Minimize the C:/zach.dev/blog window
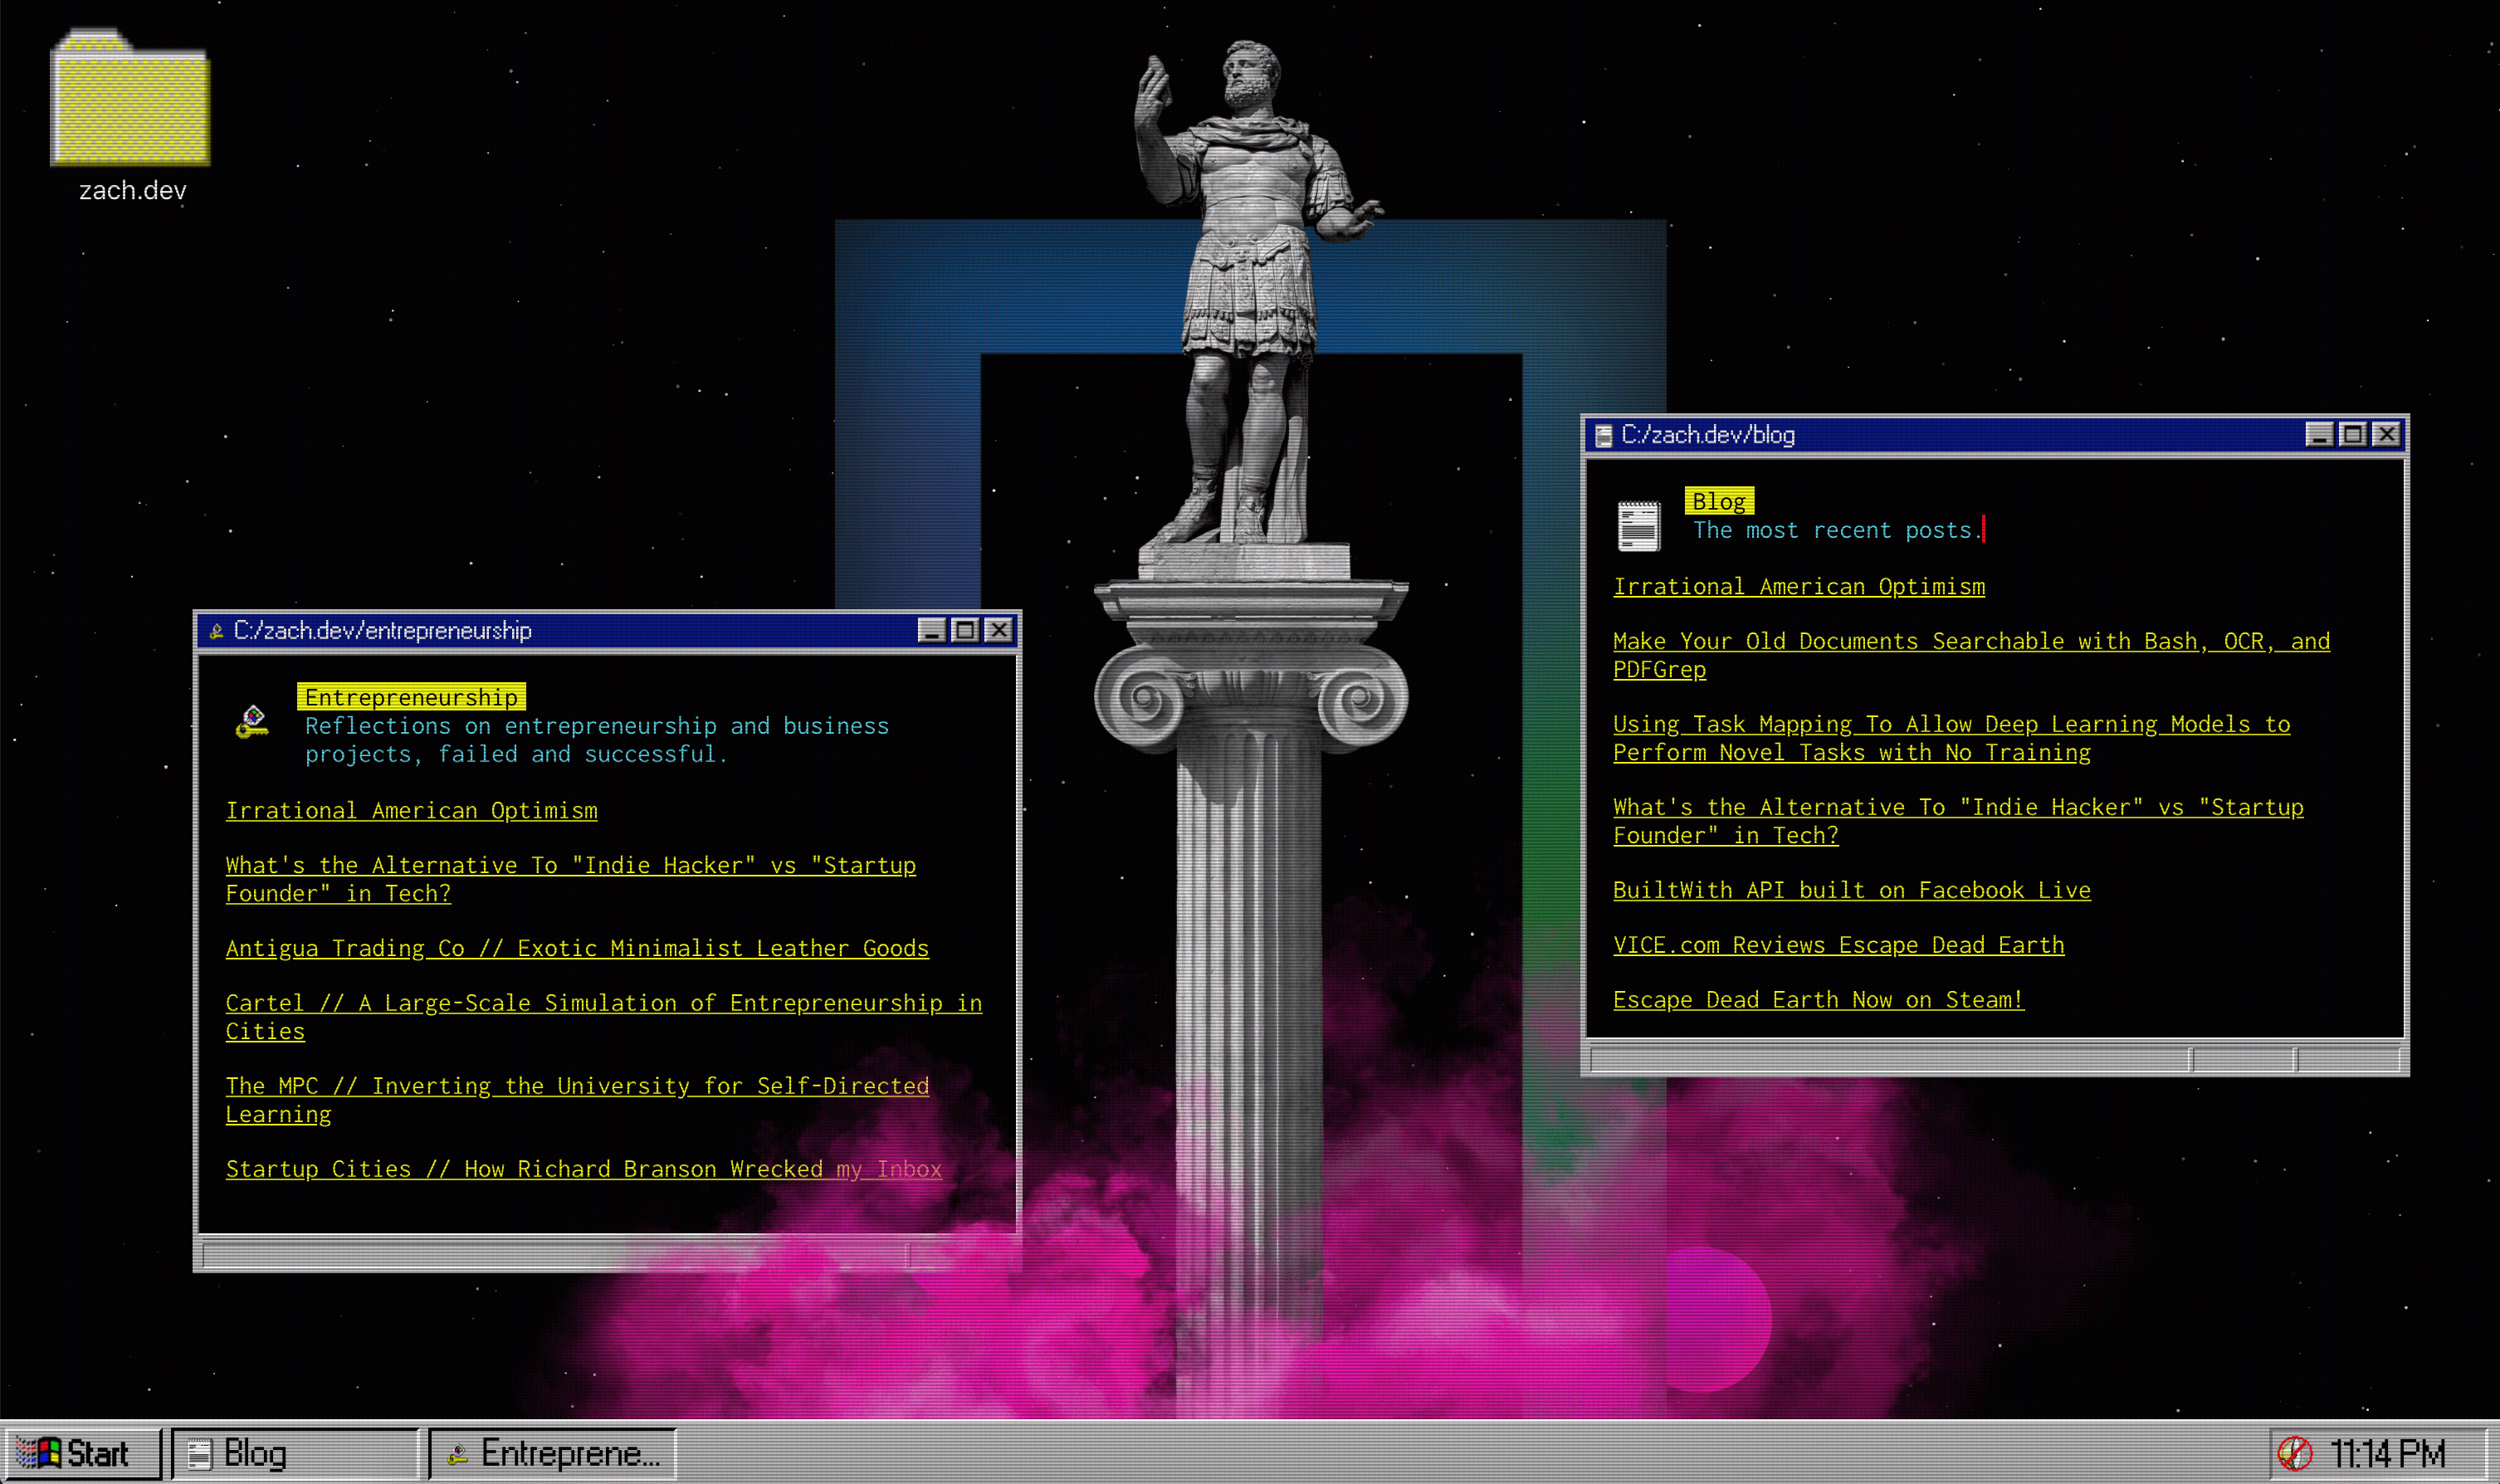The height and width of the screenshot is (1484, 2500). point(2319,434)
